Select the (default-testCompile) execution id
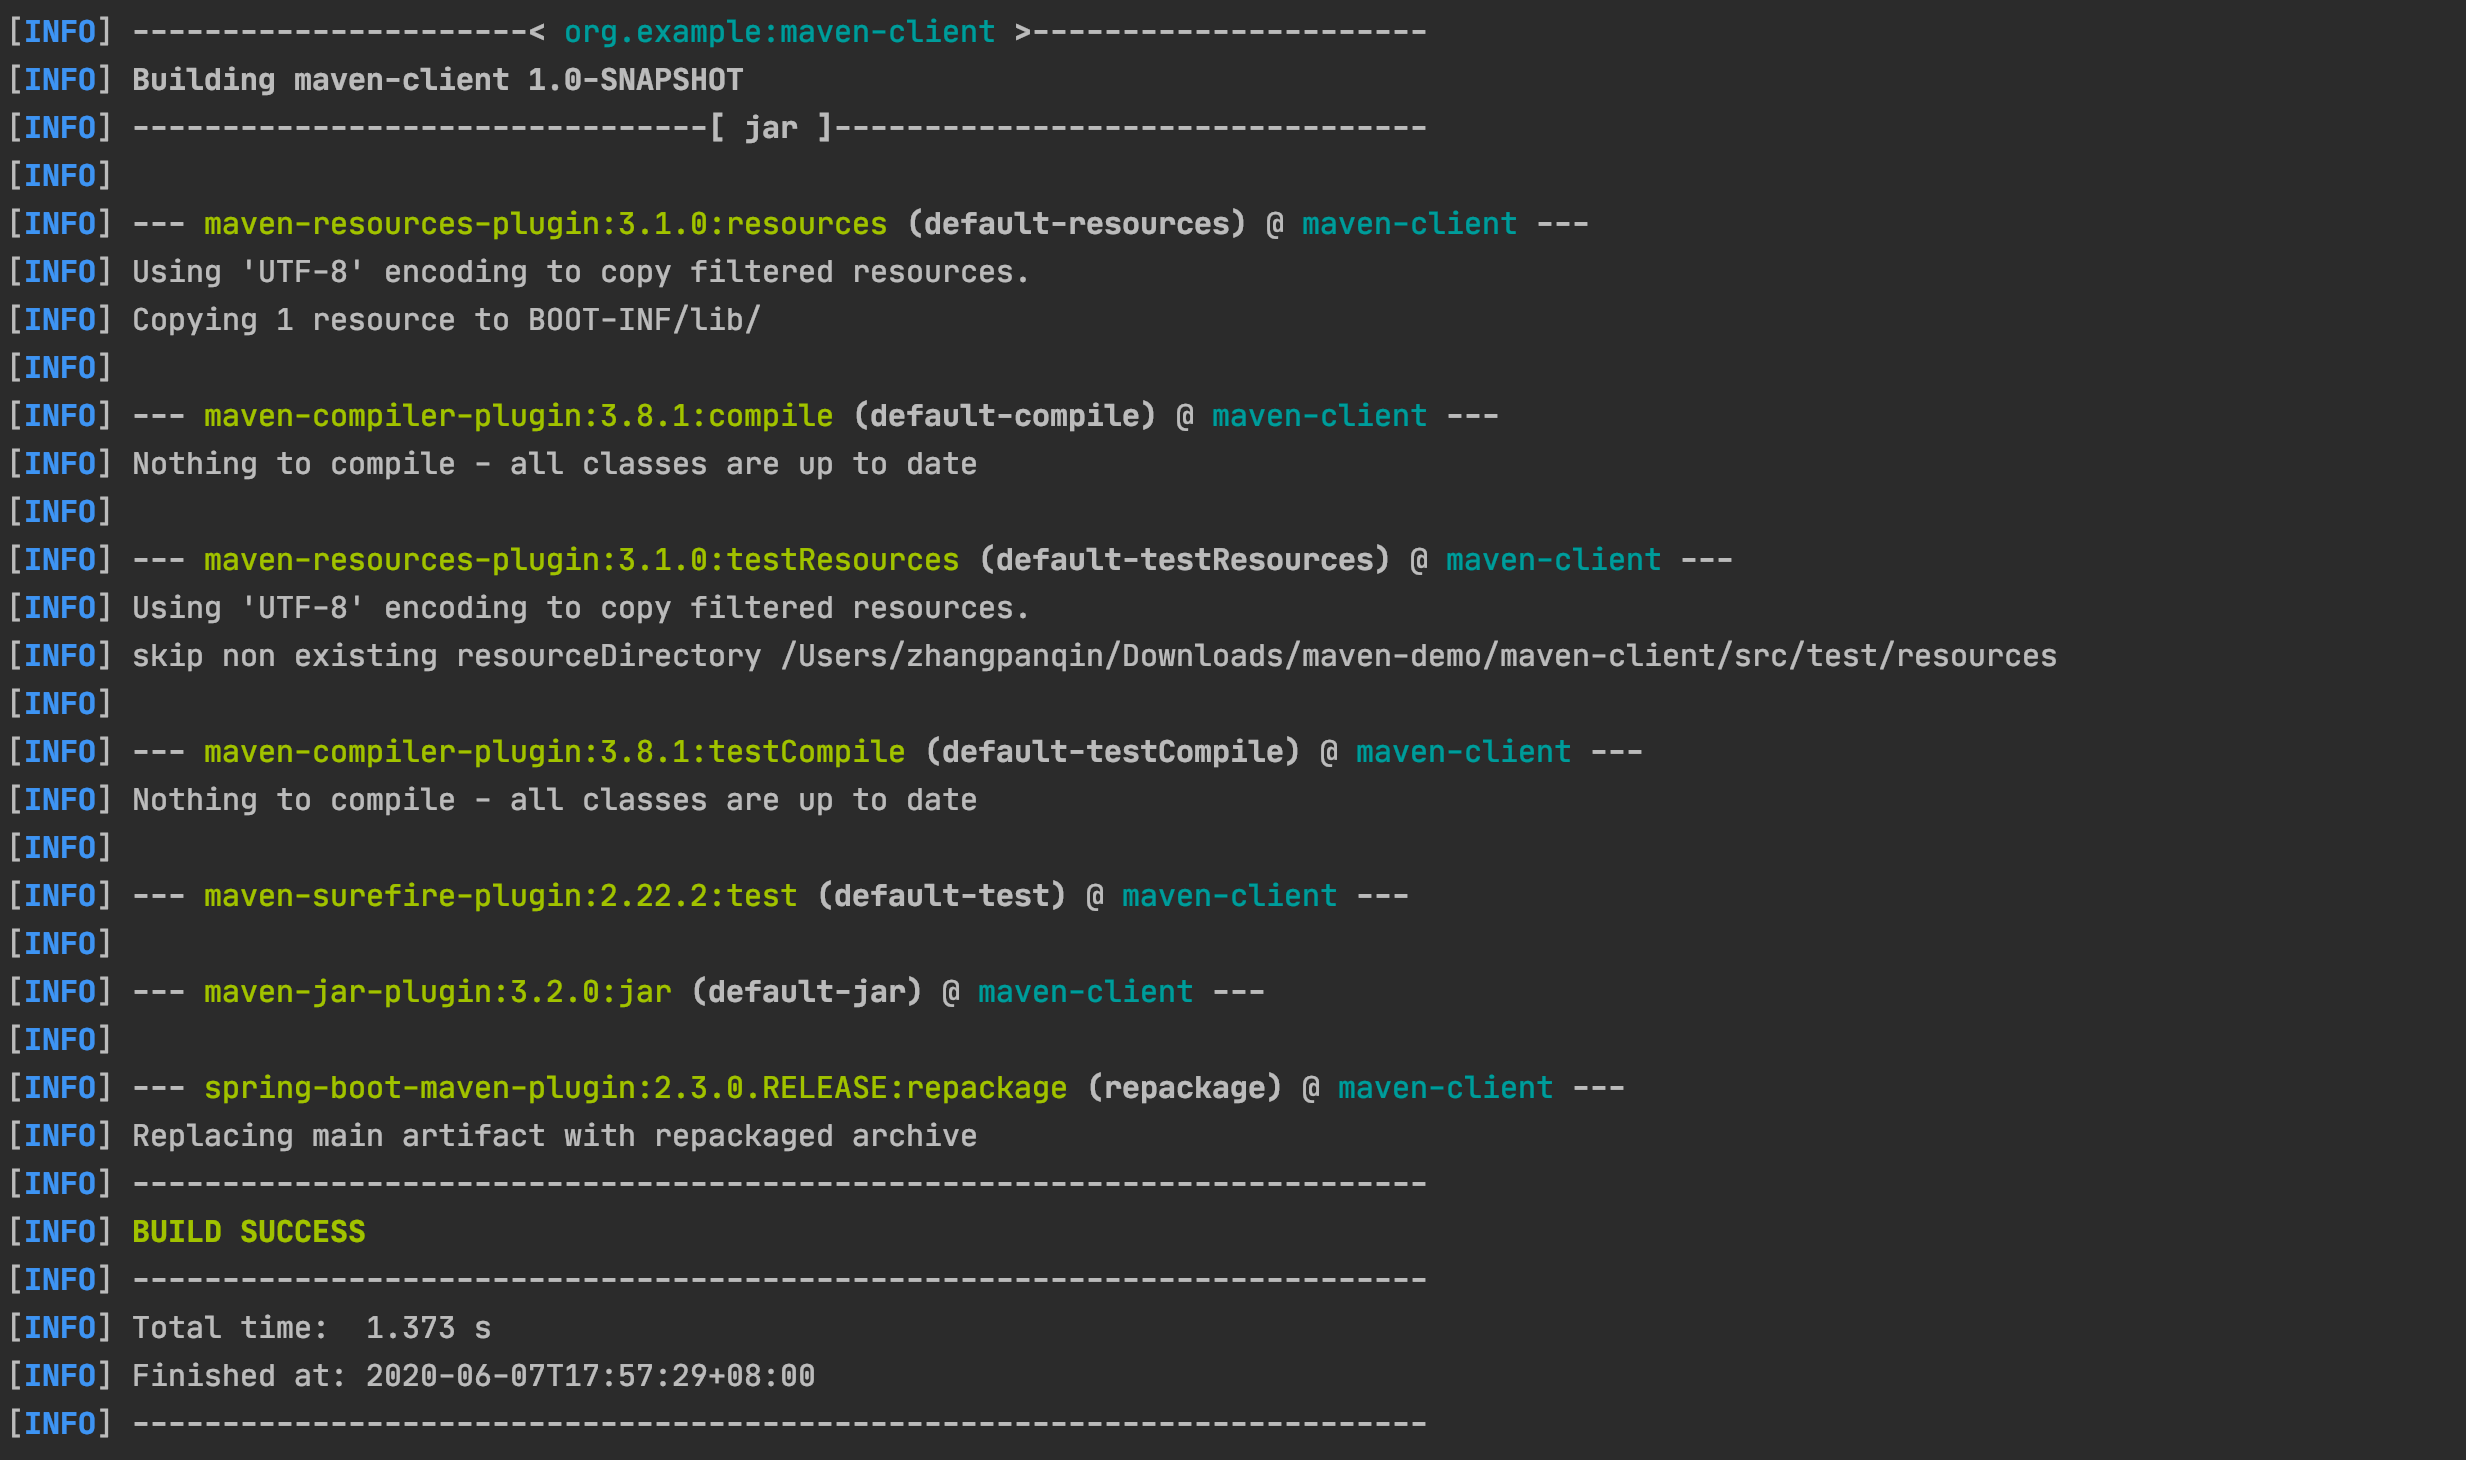 click(1112, 752)
